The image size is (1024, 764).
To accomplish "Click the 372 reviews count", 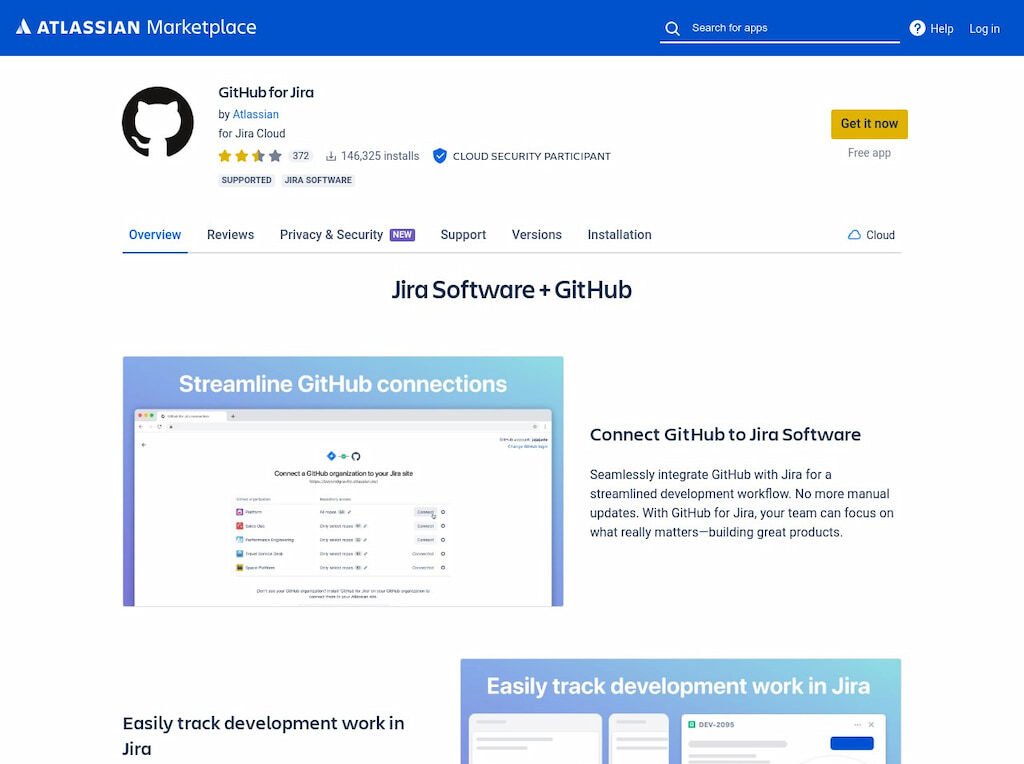I will click(301, 156).
